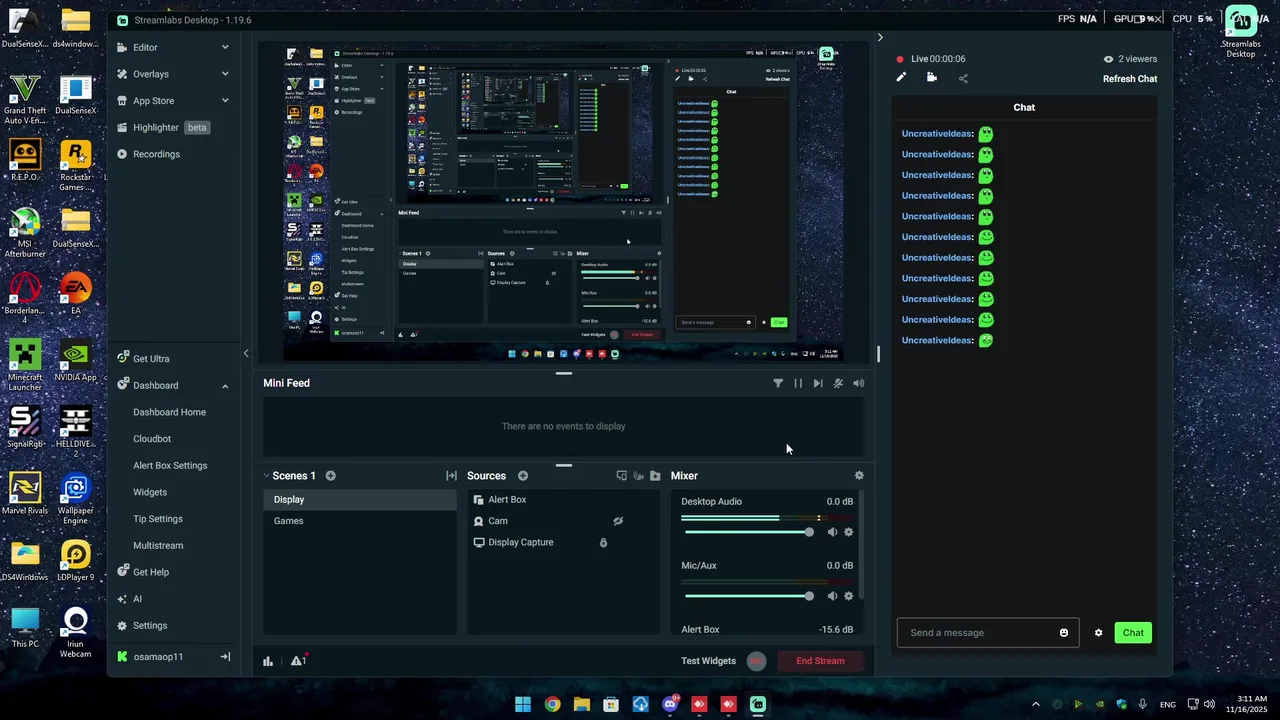Collapse the chat panel arrow
The image size is (1280, 720).
click(880, 38)
